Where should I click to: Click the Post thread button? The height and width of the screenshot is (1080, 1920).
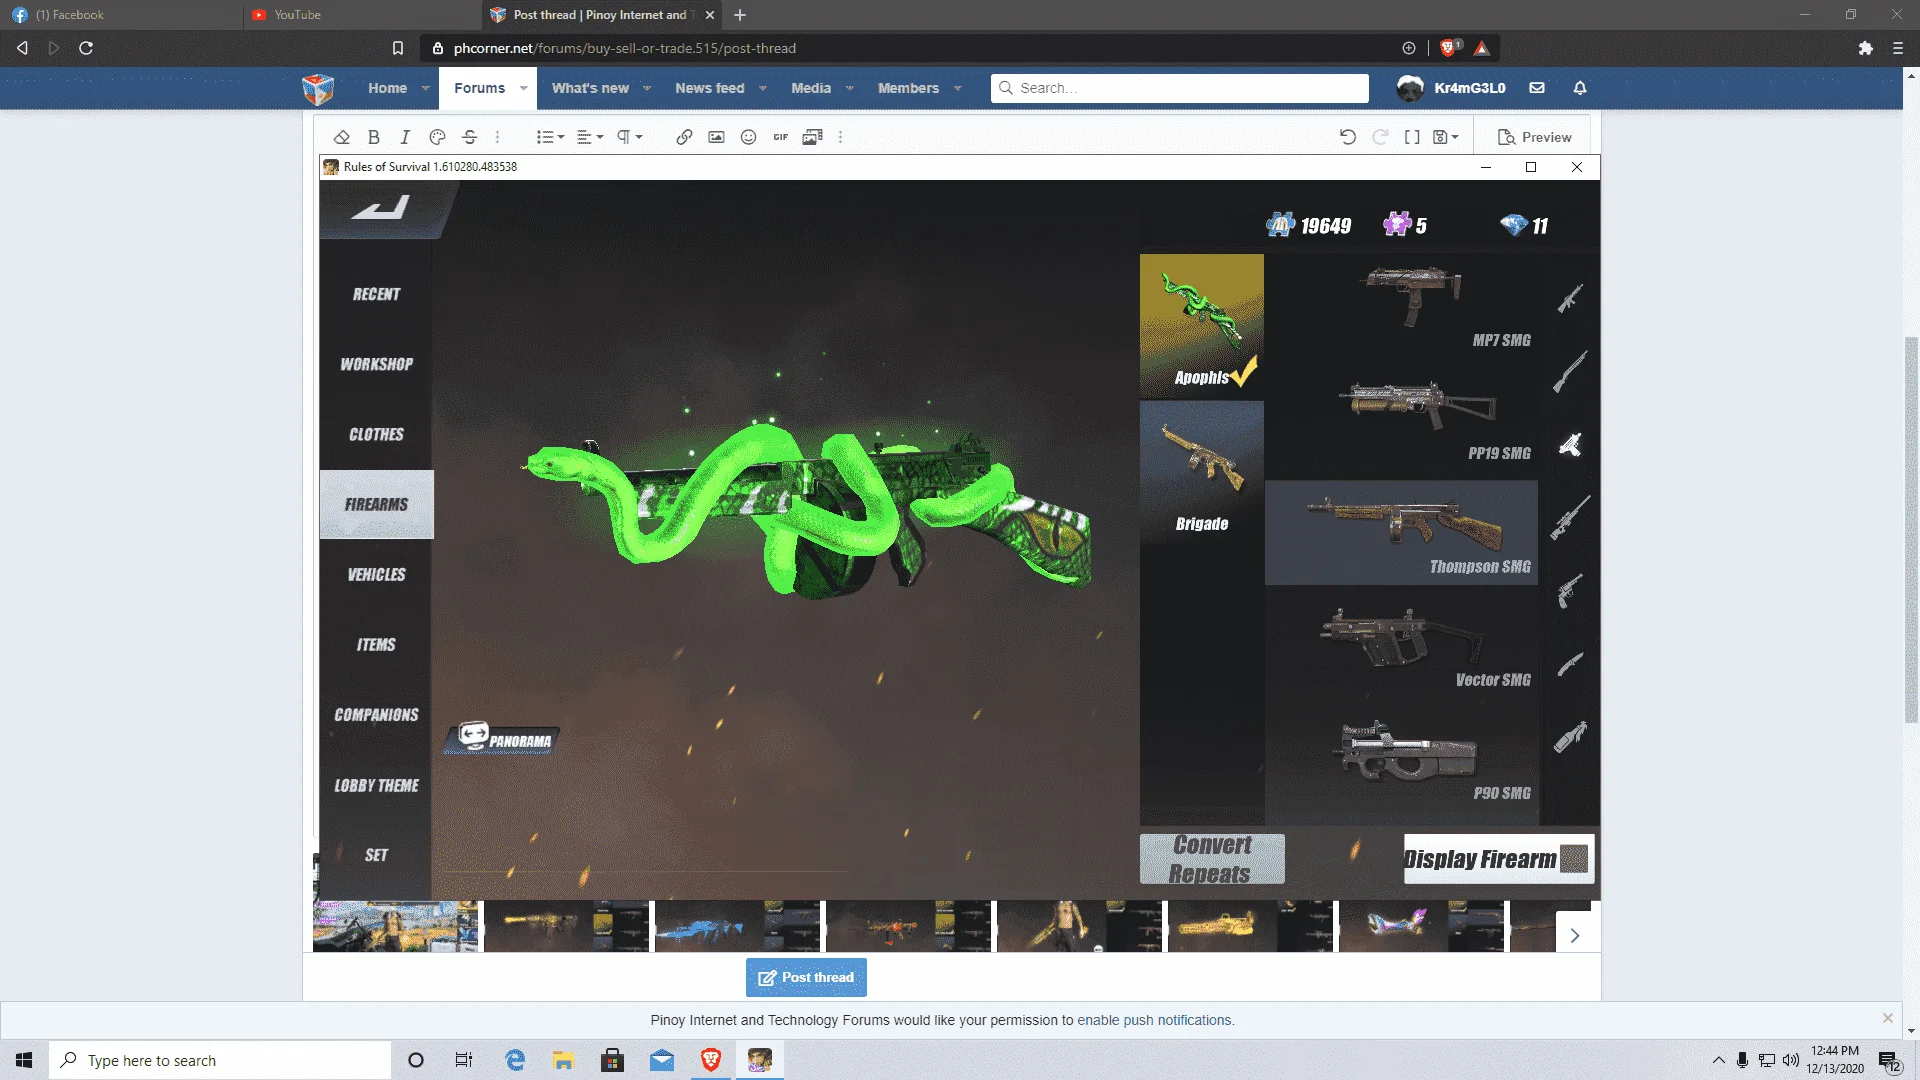[x=806, y=977]
